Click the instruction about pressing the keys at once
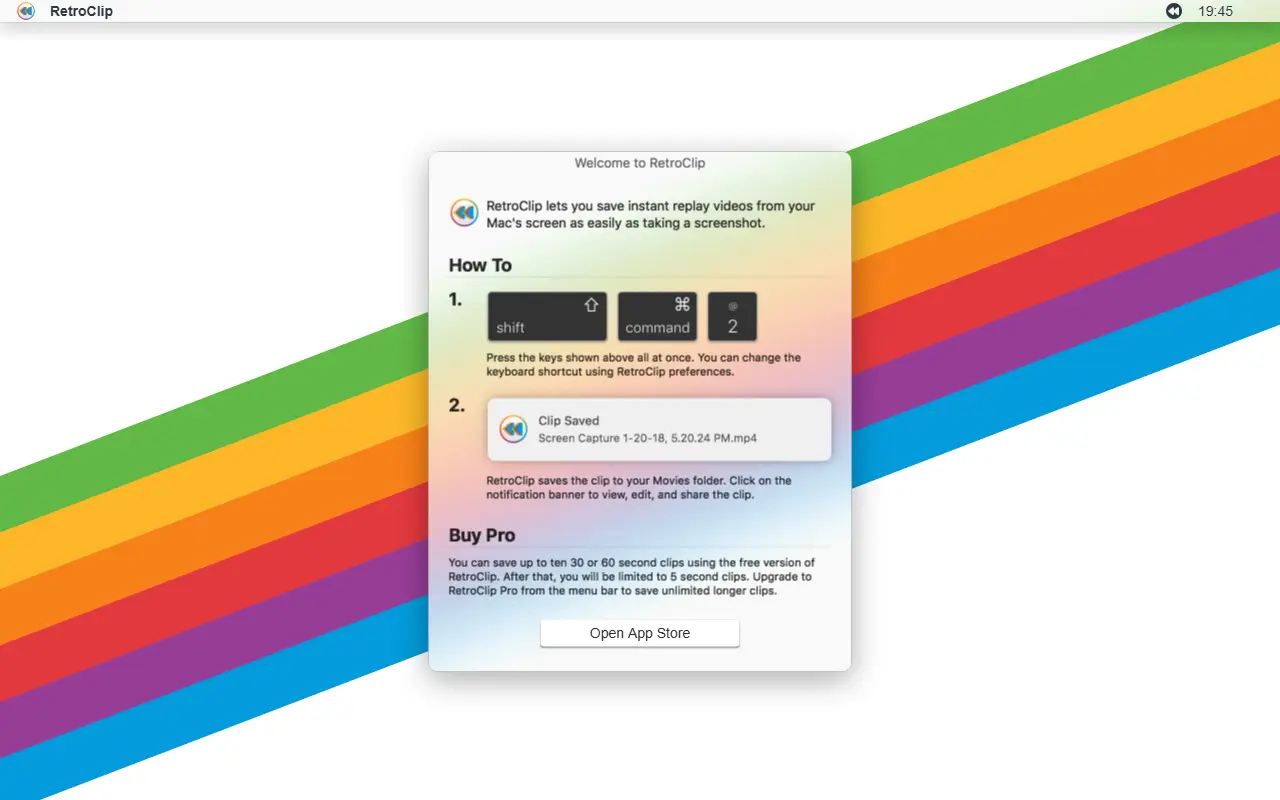 (x=644, y=365)
